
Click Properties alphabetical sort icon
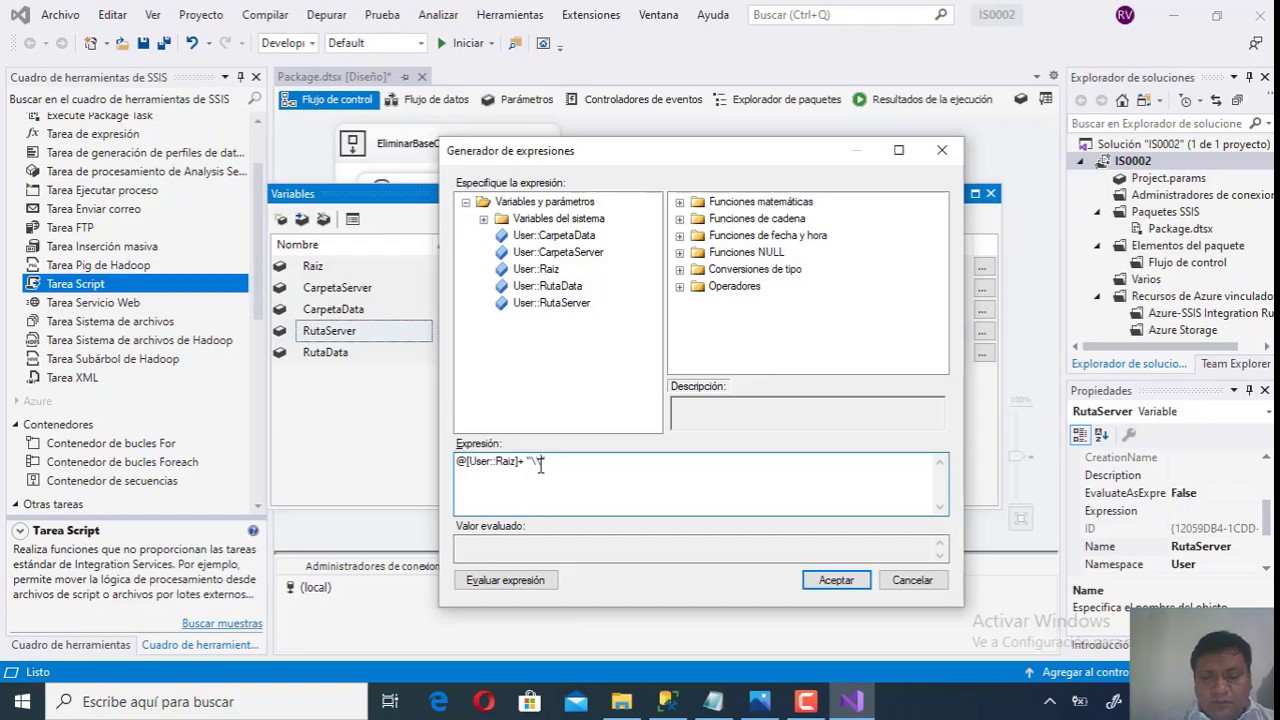pos(1102,435)
